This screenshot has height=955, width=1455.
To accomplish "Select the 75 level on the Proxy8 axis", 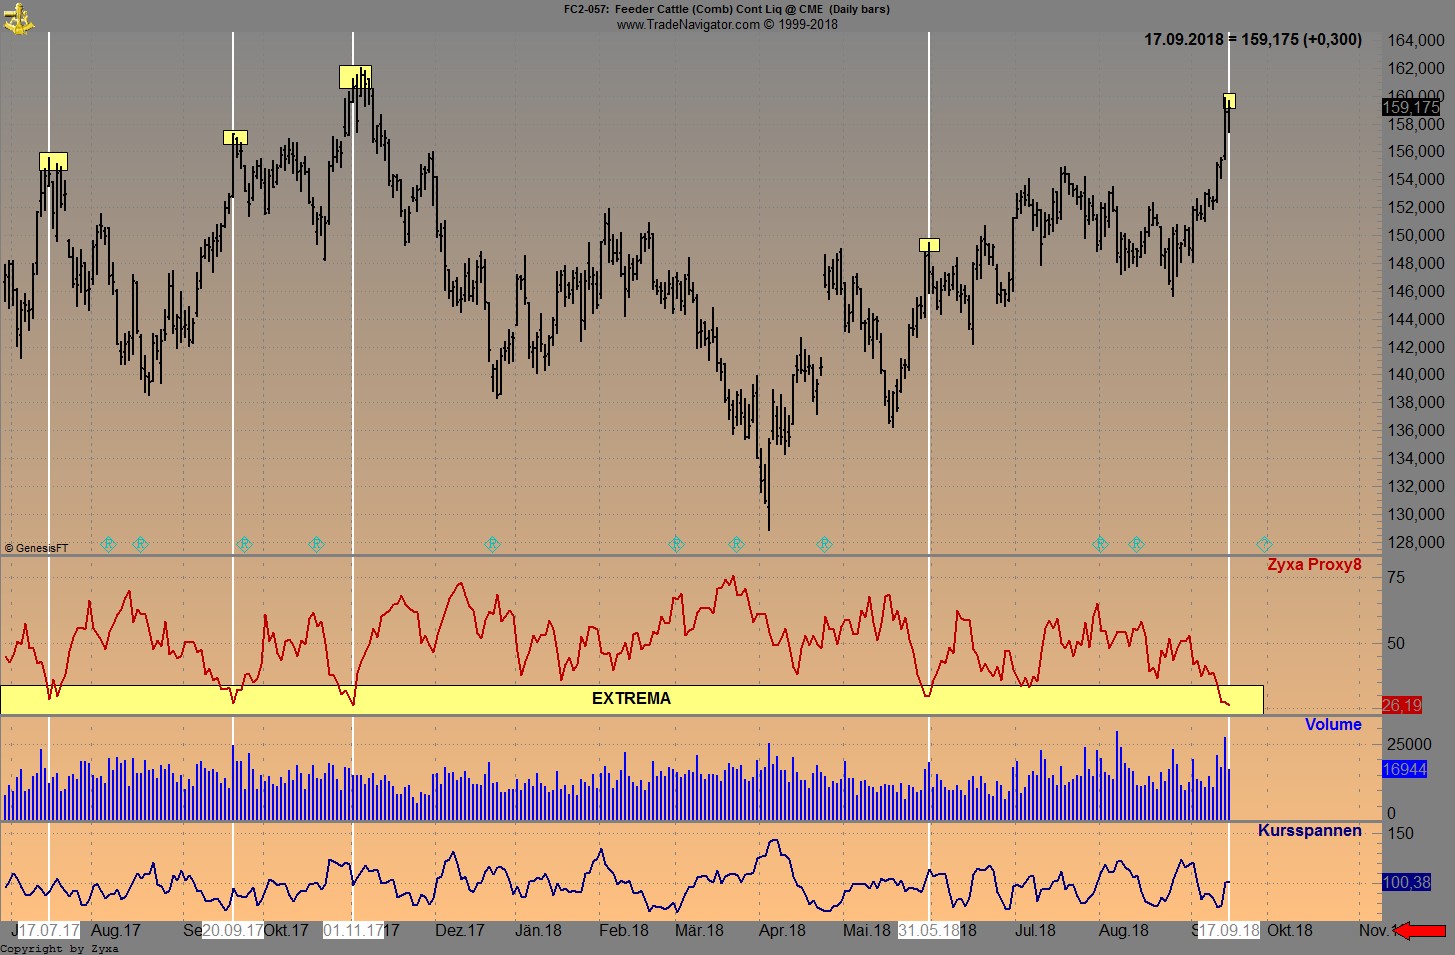I will (x=1396, y=577).
